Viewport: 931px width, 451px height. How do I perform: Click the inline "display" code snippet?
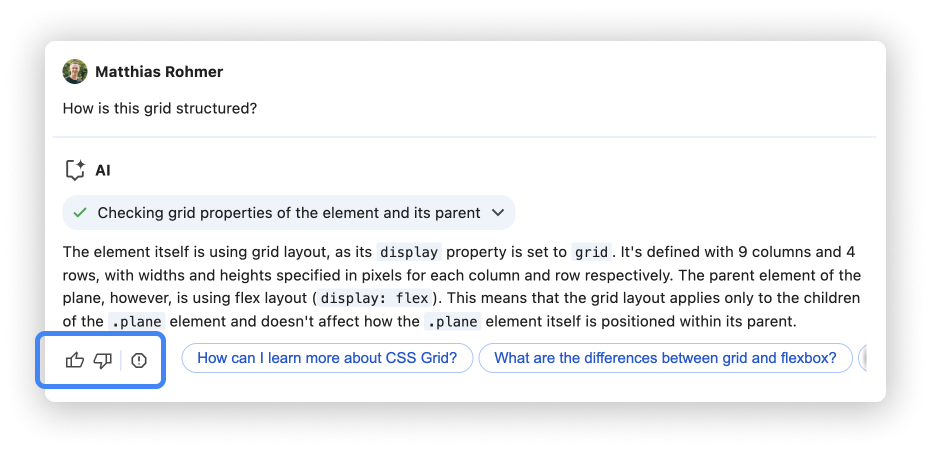coord(409,252)
